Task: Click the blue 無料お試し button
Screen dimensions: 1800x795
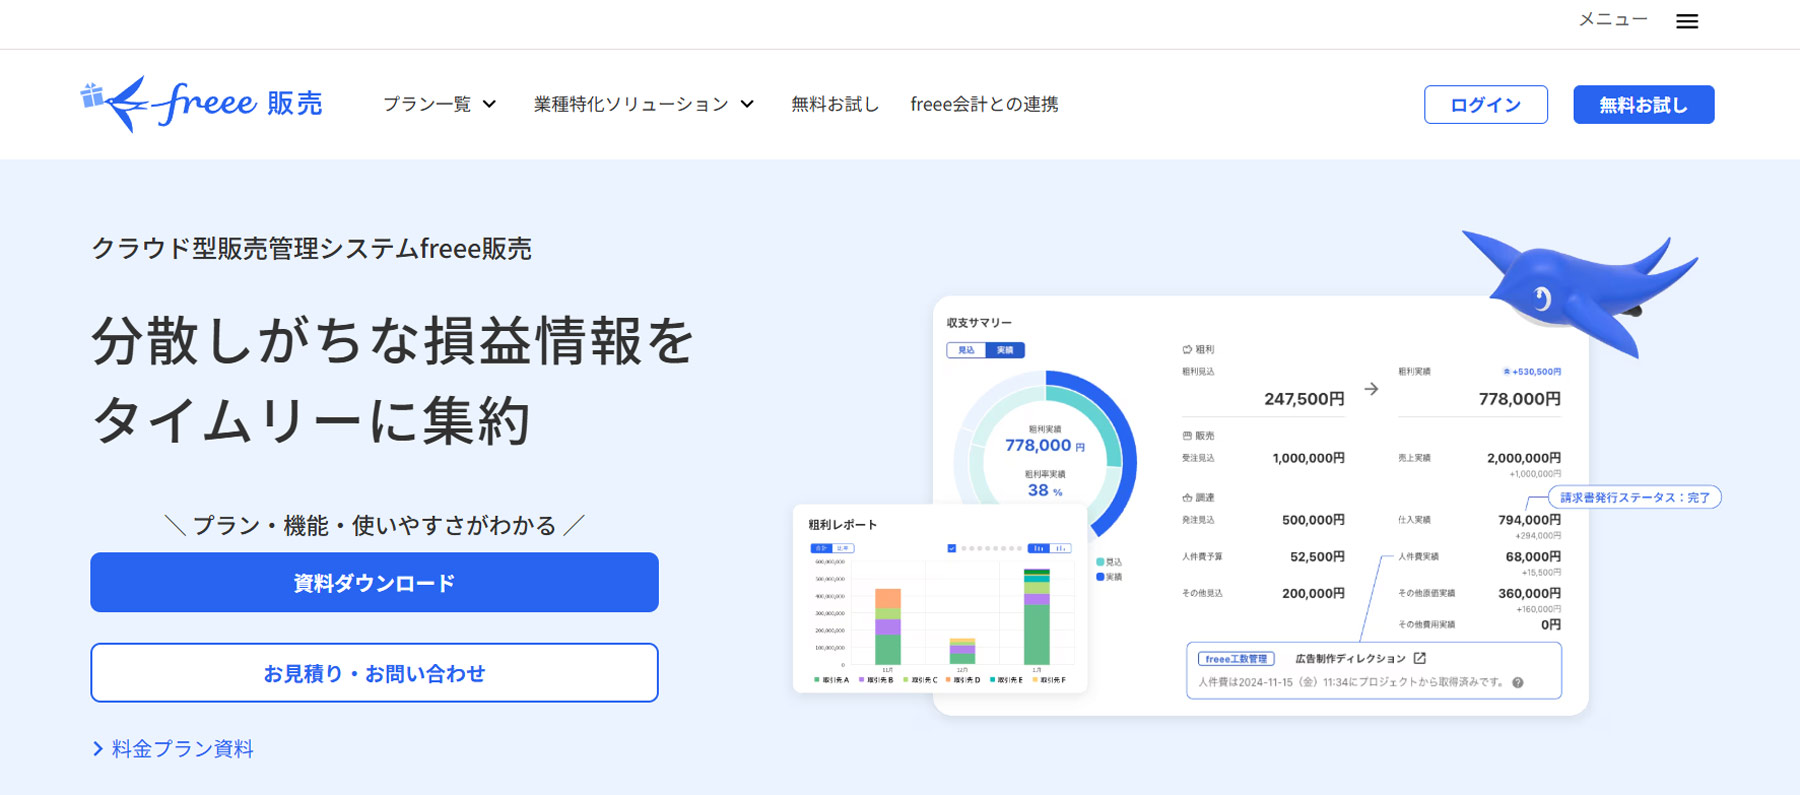Action: click(x=1643, y=105)
